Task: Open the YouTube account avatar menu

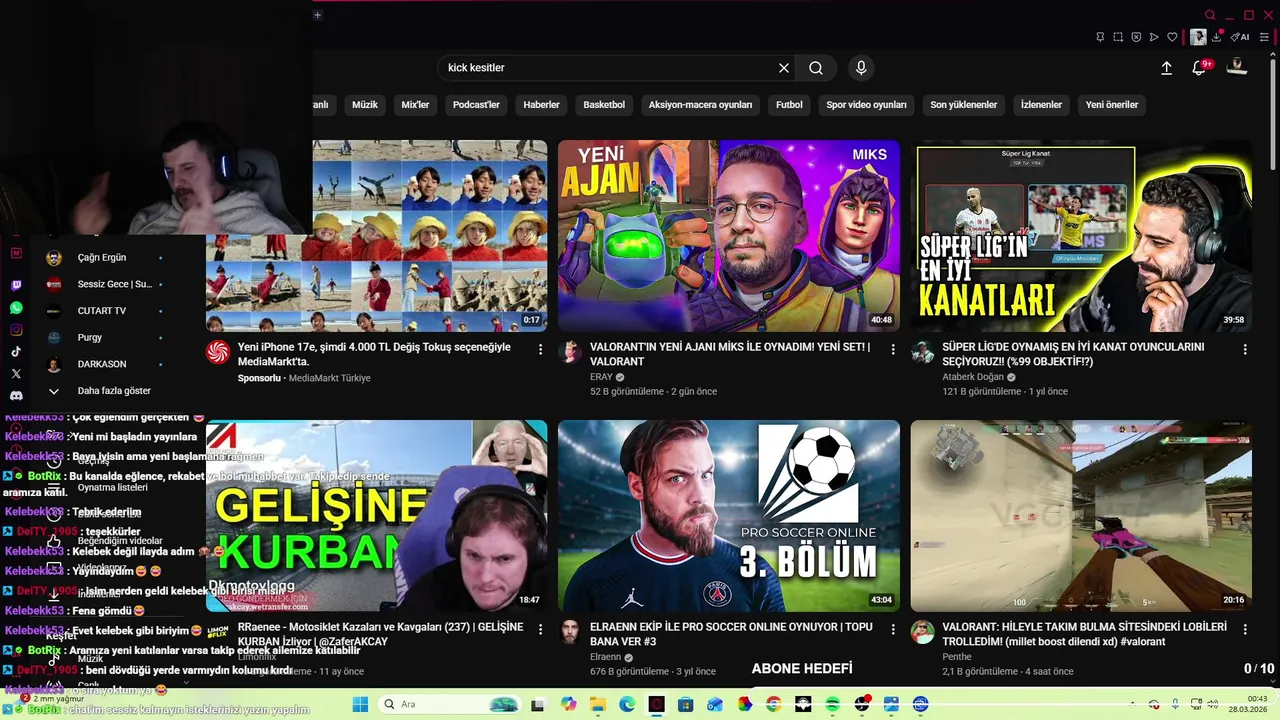Action: coord(1237,67)
